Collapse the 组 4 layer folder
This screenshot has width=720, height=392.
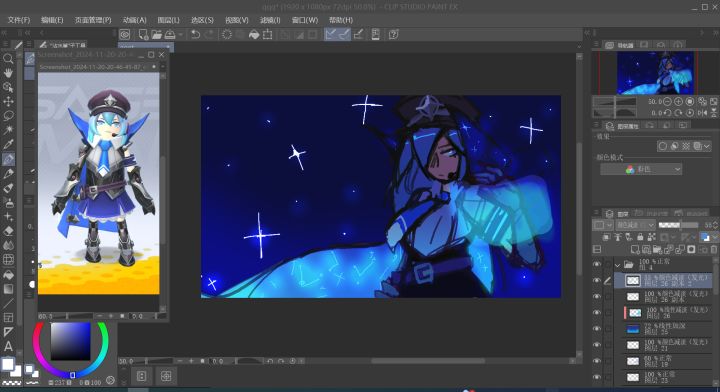click(618, 265)
